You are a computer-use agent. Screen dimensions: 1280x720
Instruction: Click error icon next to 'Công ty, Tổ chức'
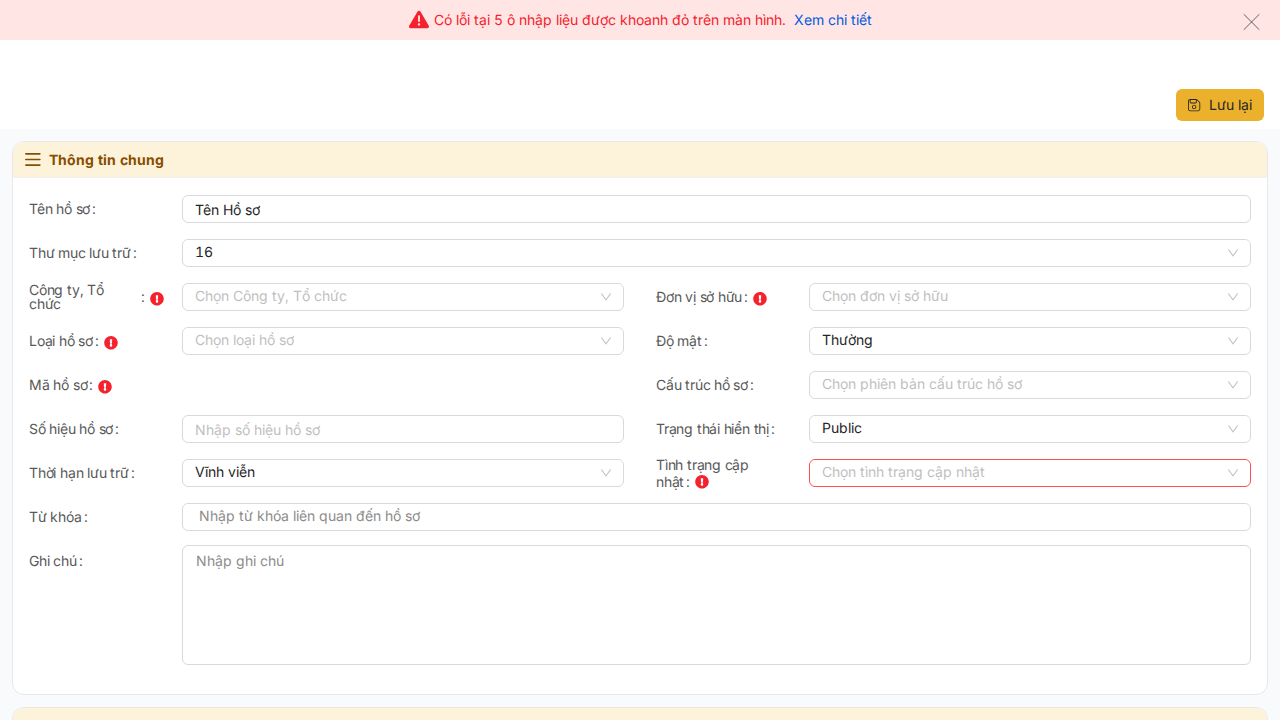click(157, 298)
